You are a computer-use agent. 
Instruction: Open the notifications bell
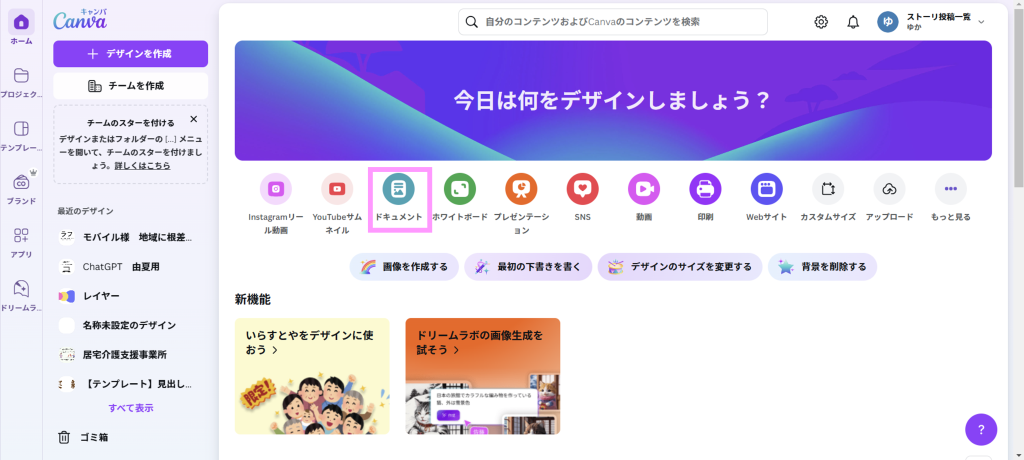pyautogui.click(x=853, y=22)
